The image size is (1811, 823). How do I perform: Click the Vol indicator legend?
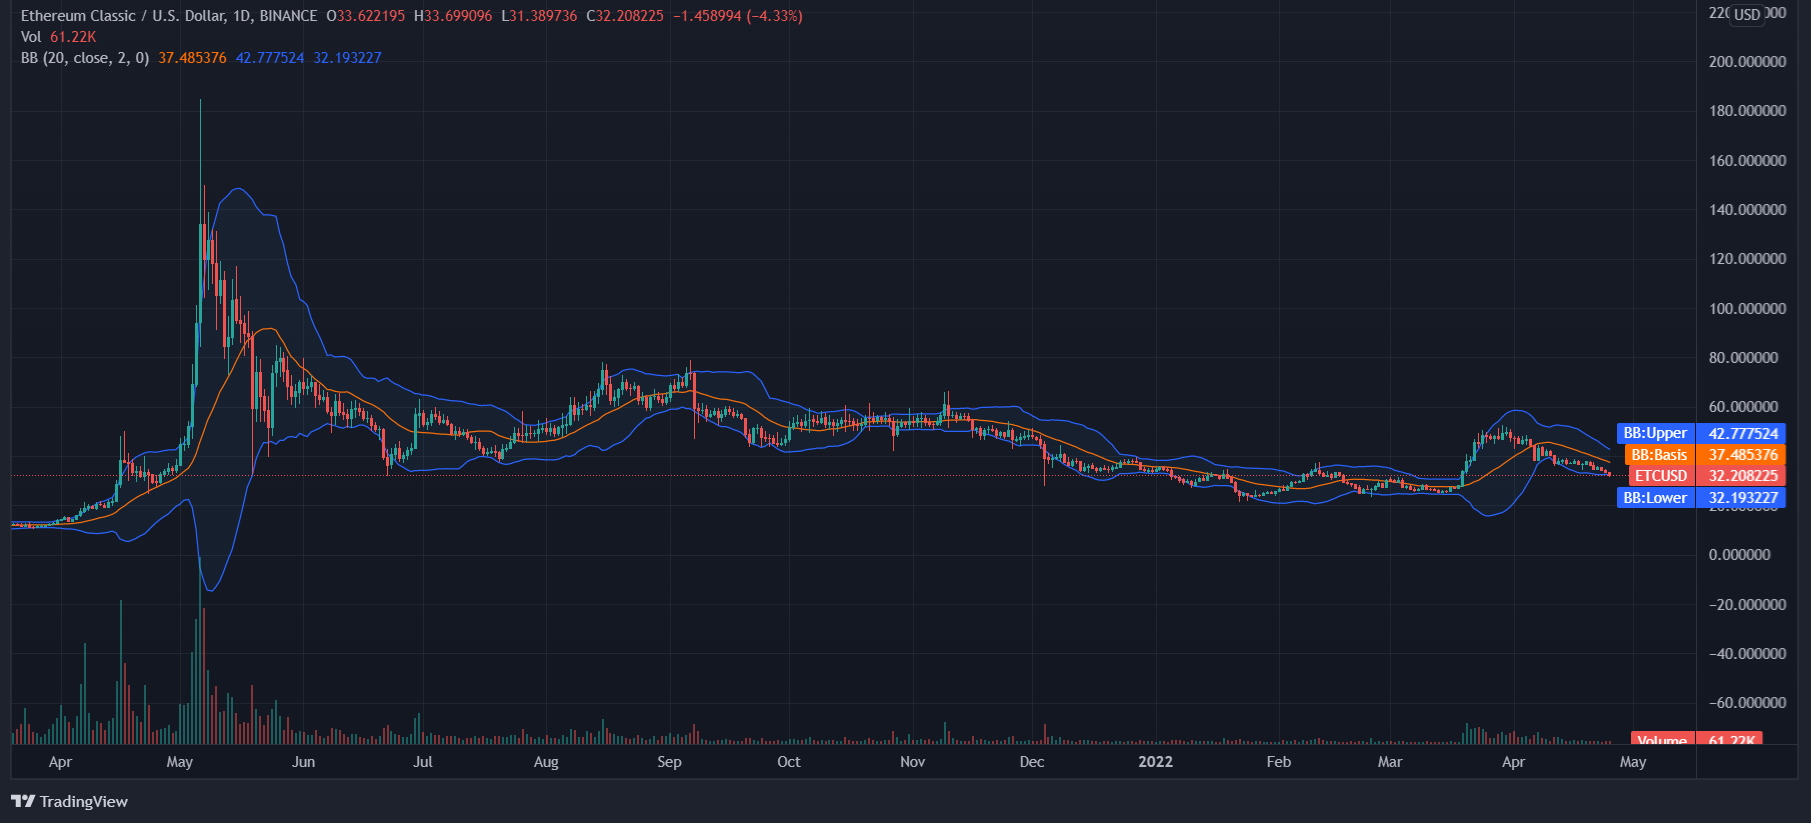tap(31, 37)
